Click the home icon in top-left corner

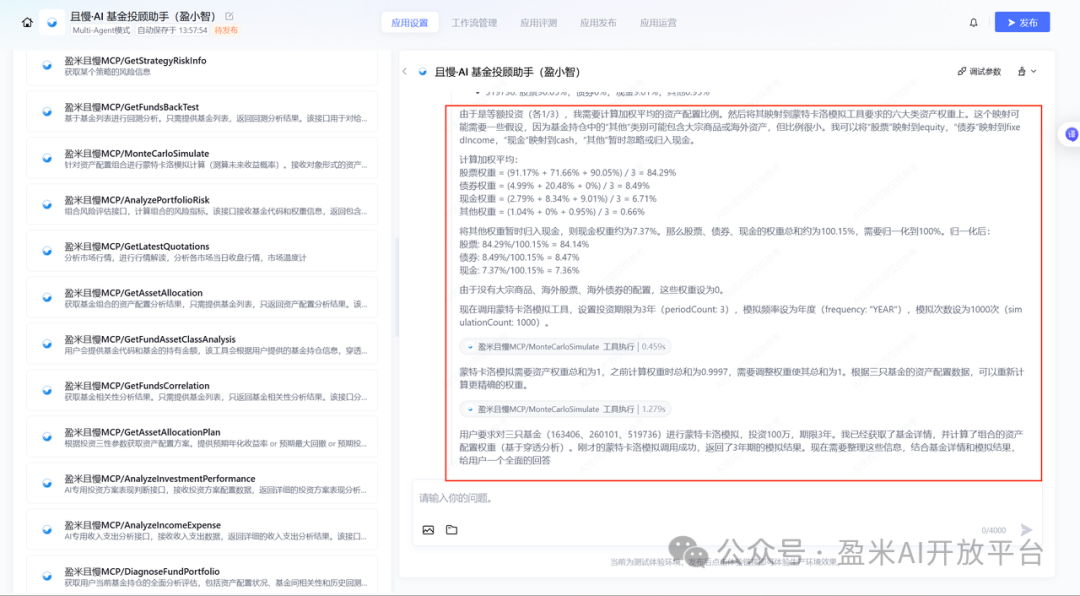tap(27, 21)
